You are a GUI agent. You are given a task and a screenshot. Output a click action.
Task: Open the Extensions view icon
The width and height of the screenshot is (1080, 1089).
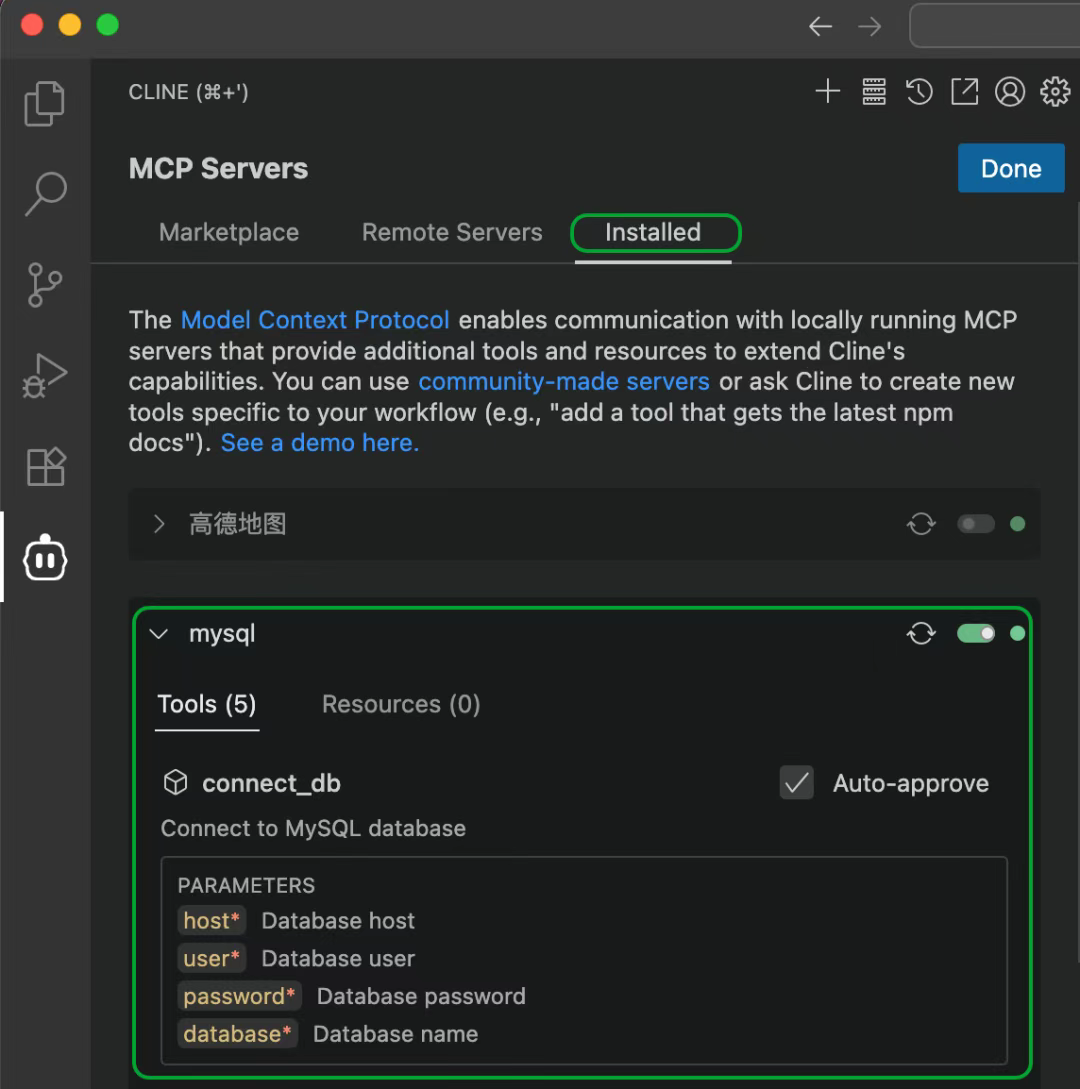click(x=45, y=466)
